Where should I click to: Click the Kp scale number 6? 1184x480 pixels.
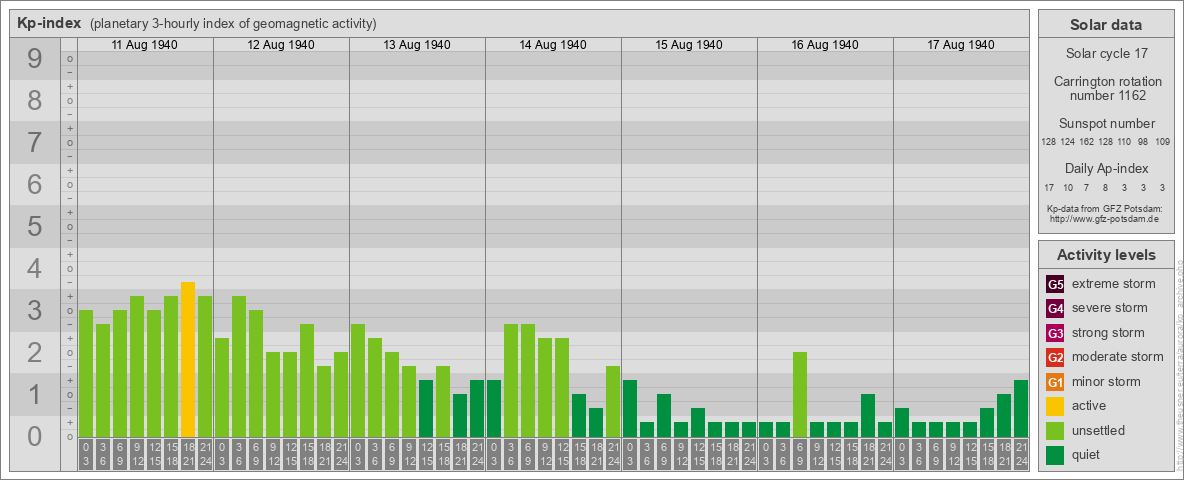35,184
